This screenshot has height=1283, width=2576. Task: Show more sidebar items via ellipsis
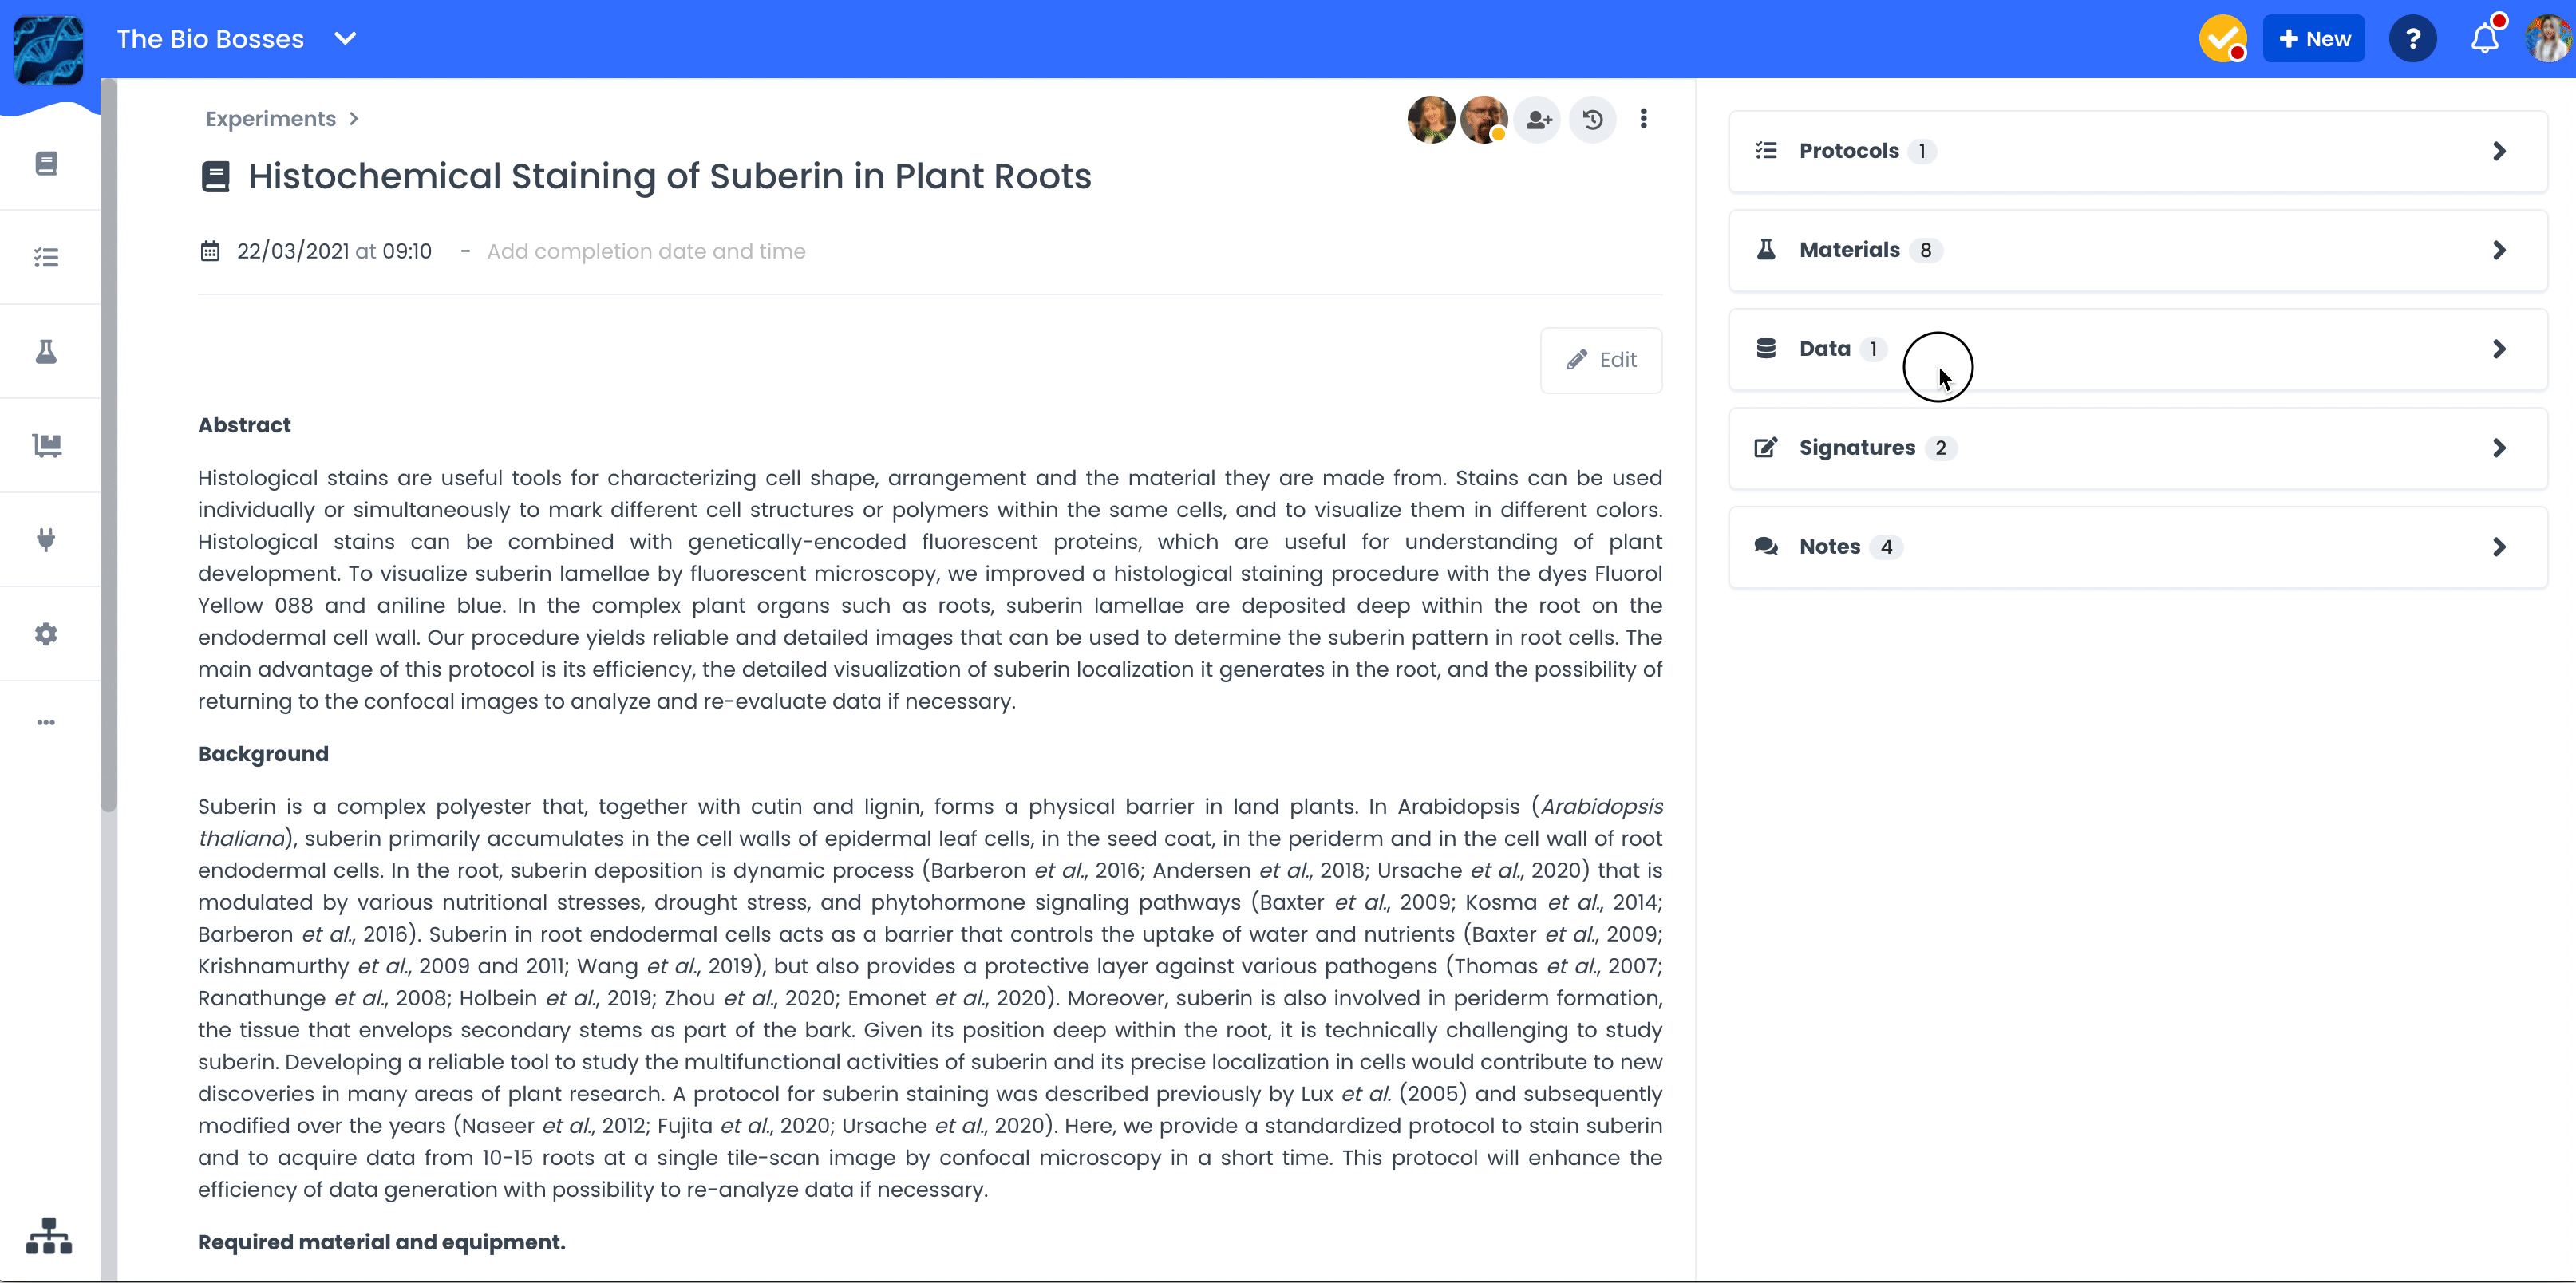click(46, 722)
